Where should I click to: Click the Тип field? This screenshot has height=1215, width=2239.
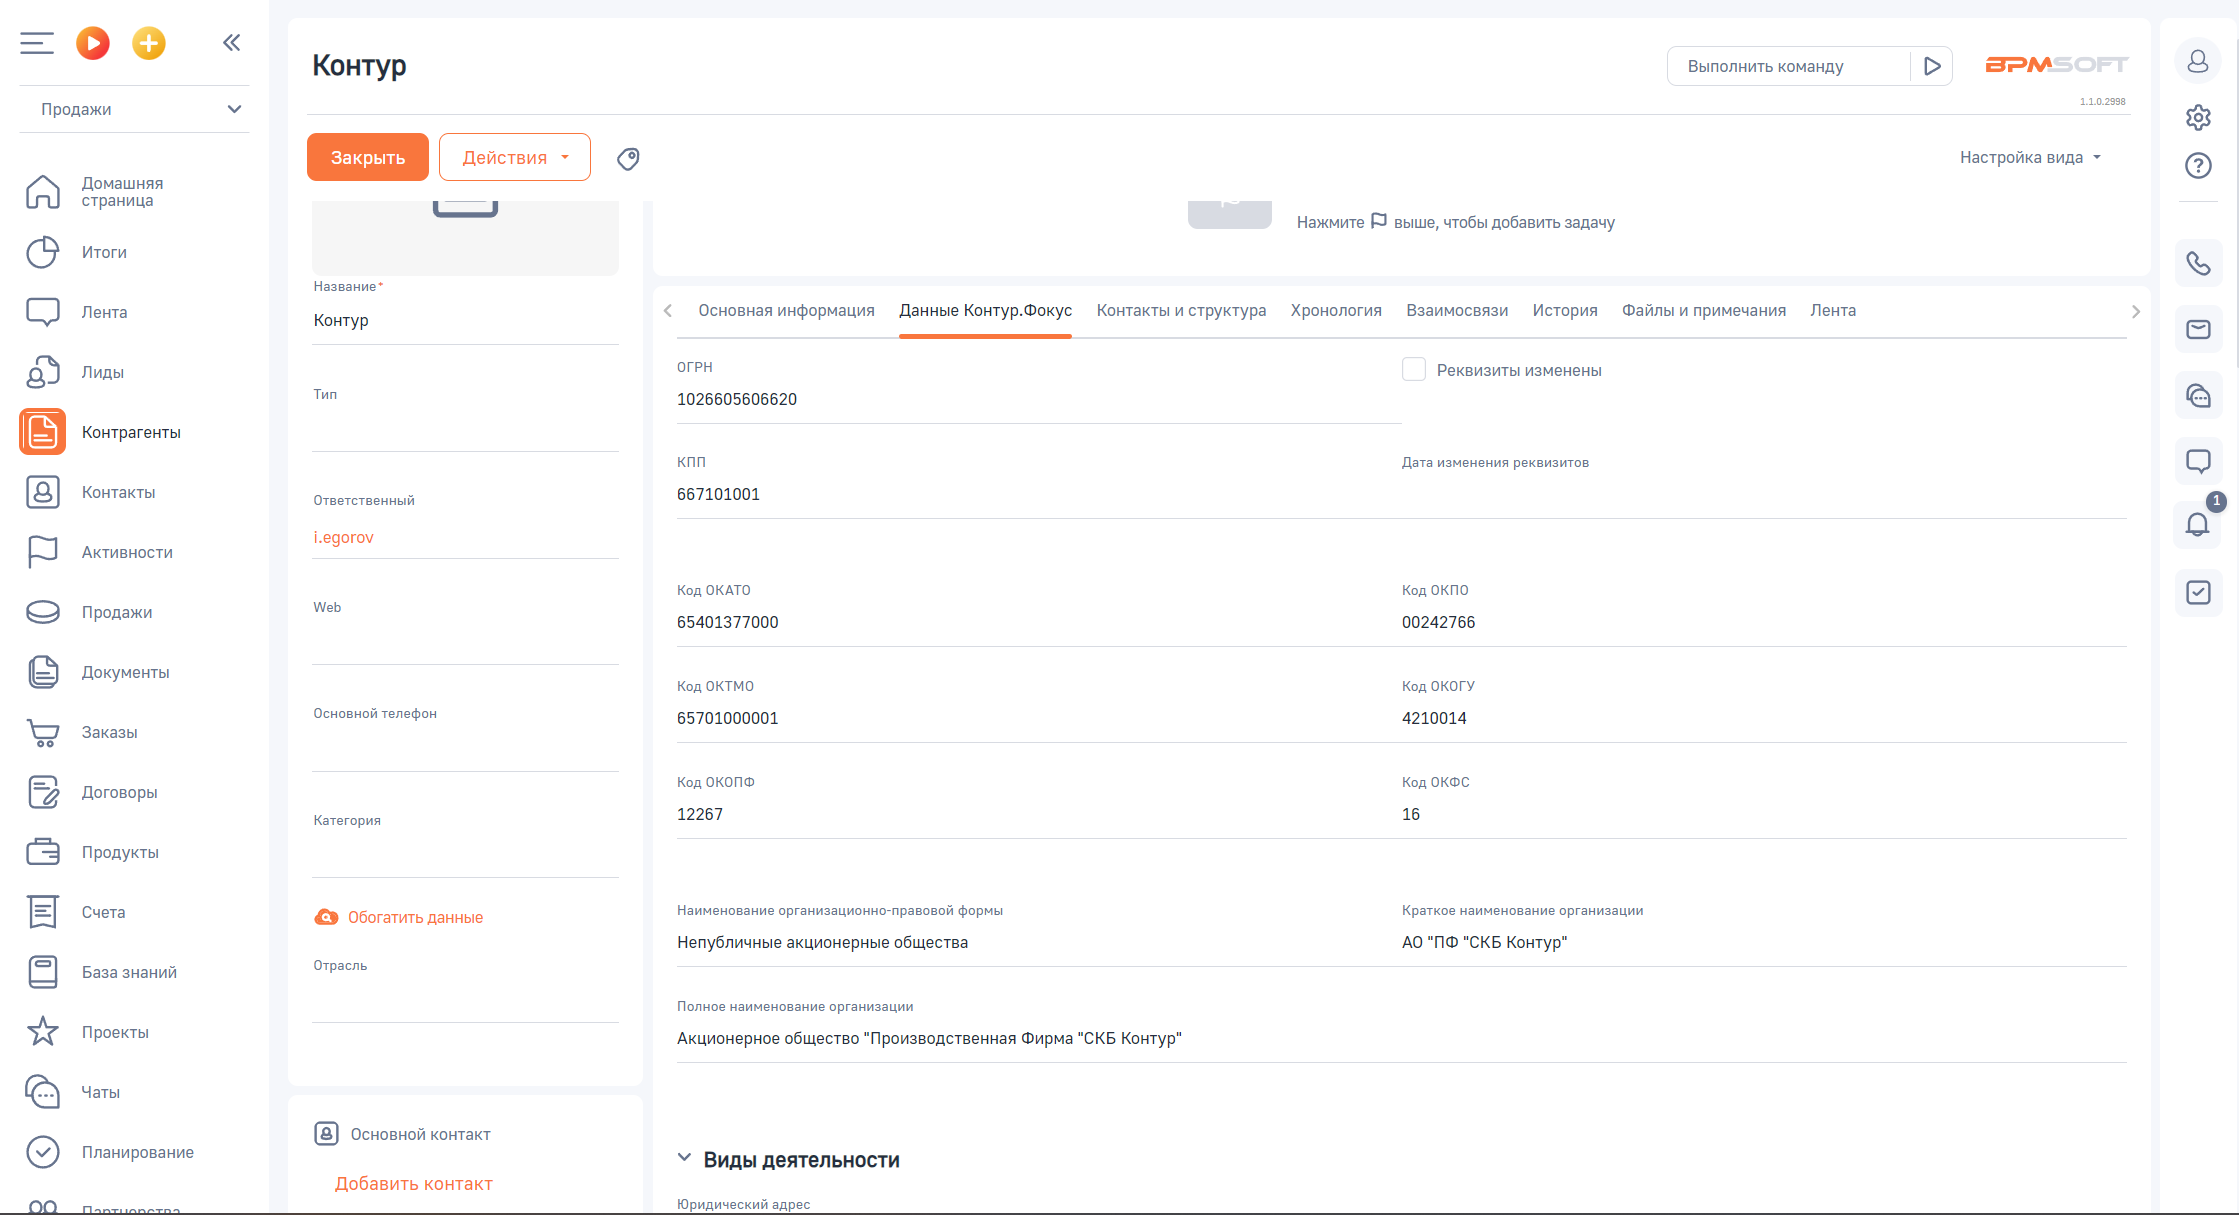(466, 427)
